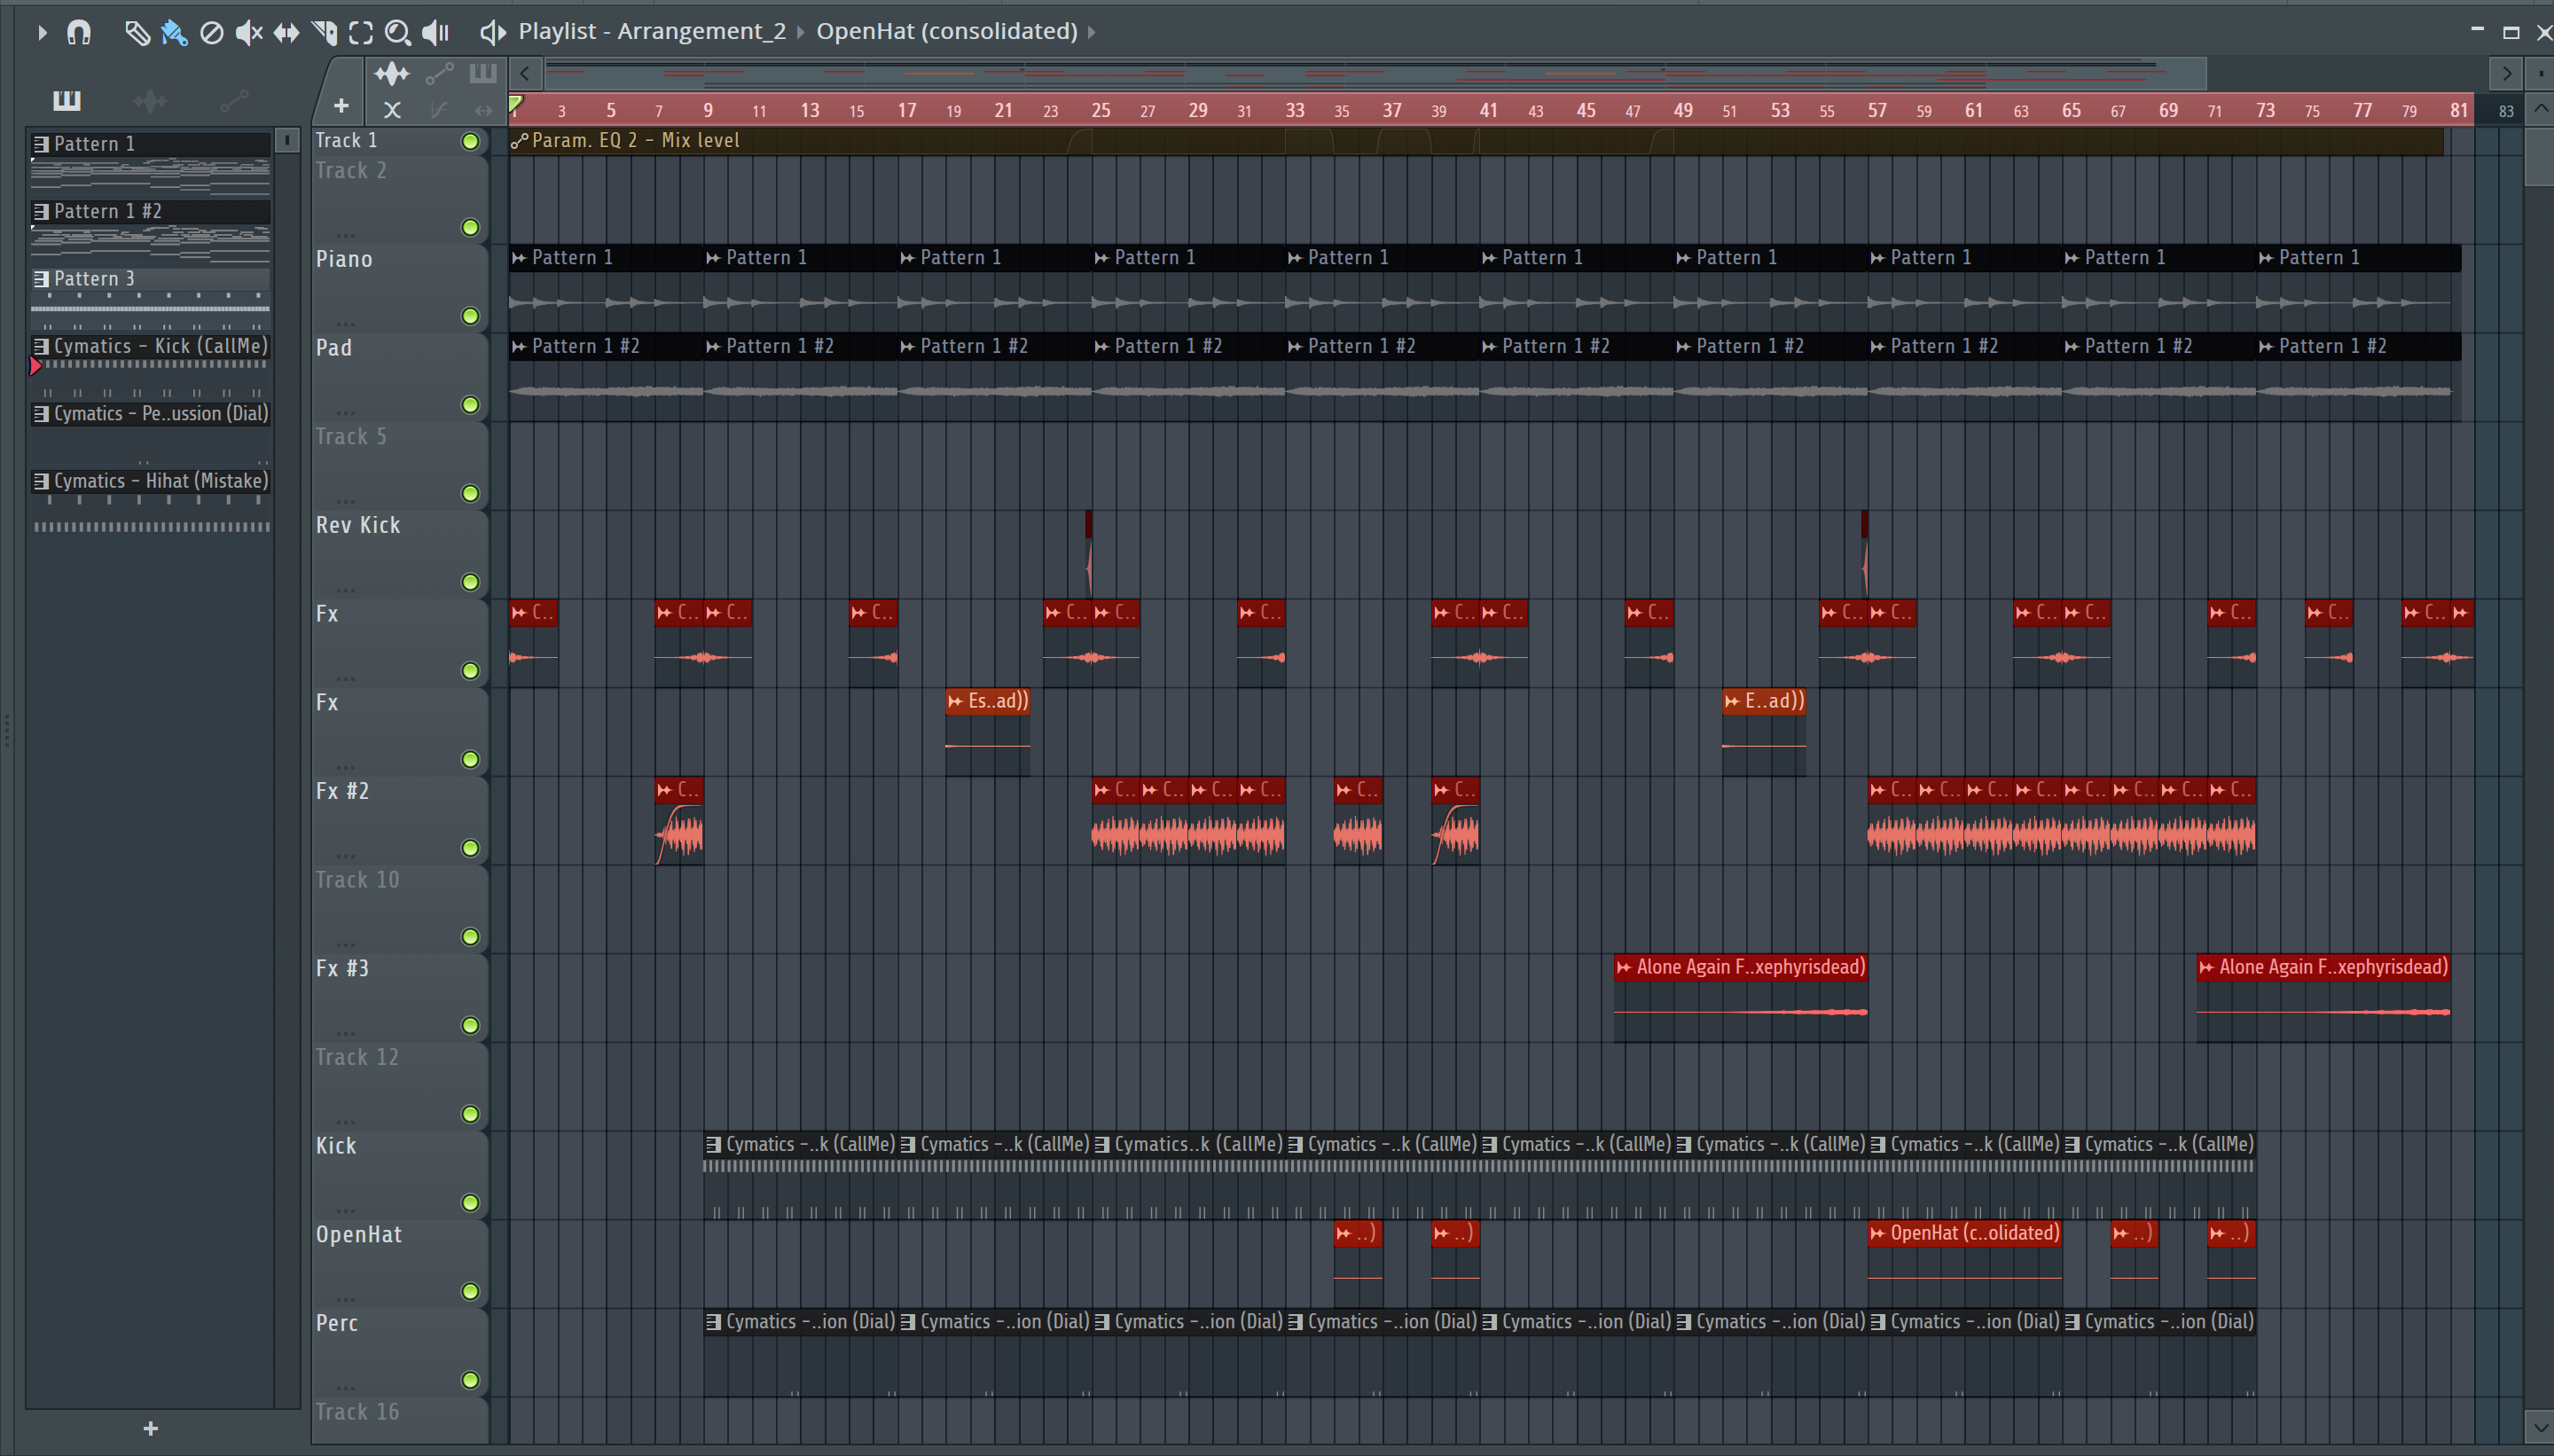2554x1456 pixels.
Task: Open menu of first Pattern 1 #2 clip
Action: [519, 346]
